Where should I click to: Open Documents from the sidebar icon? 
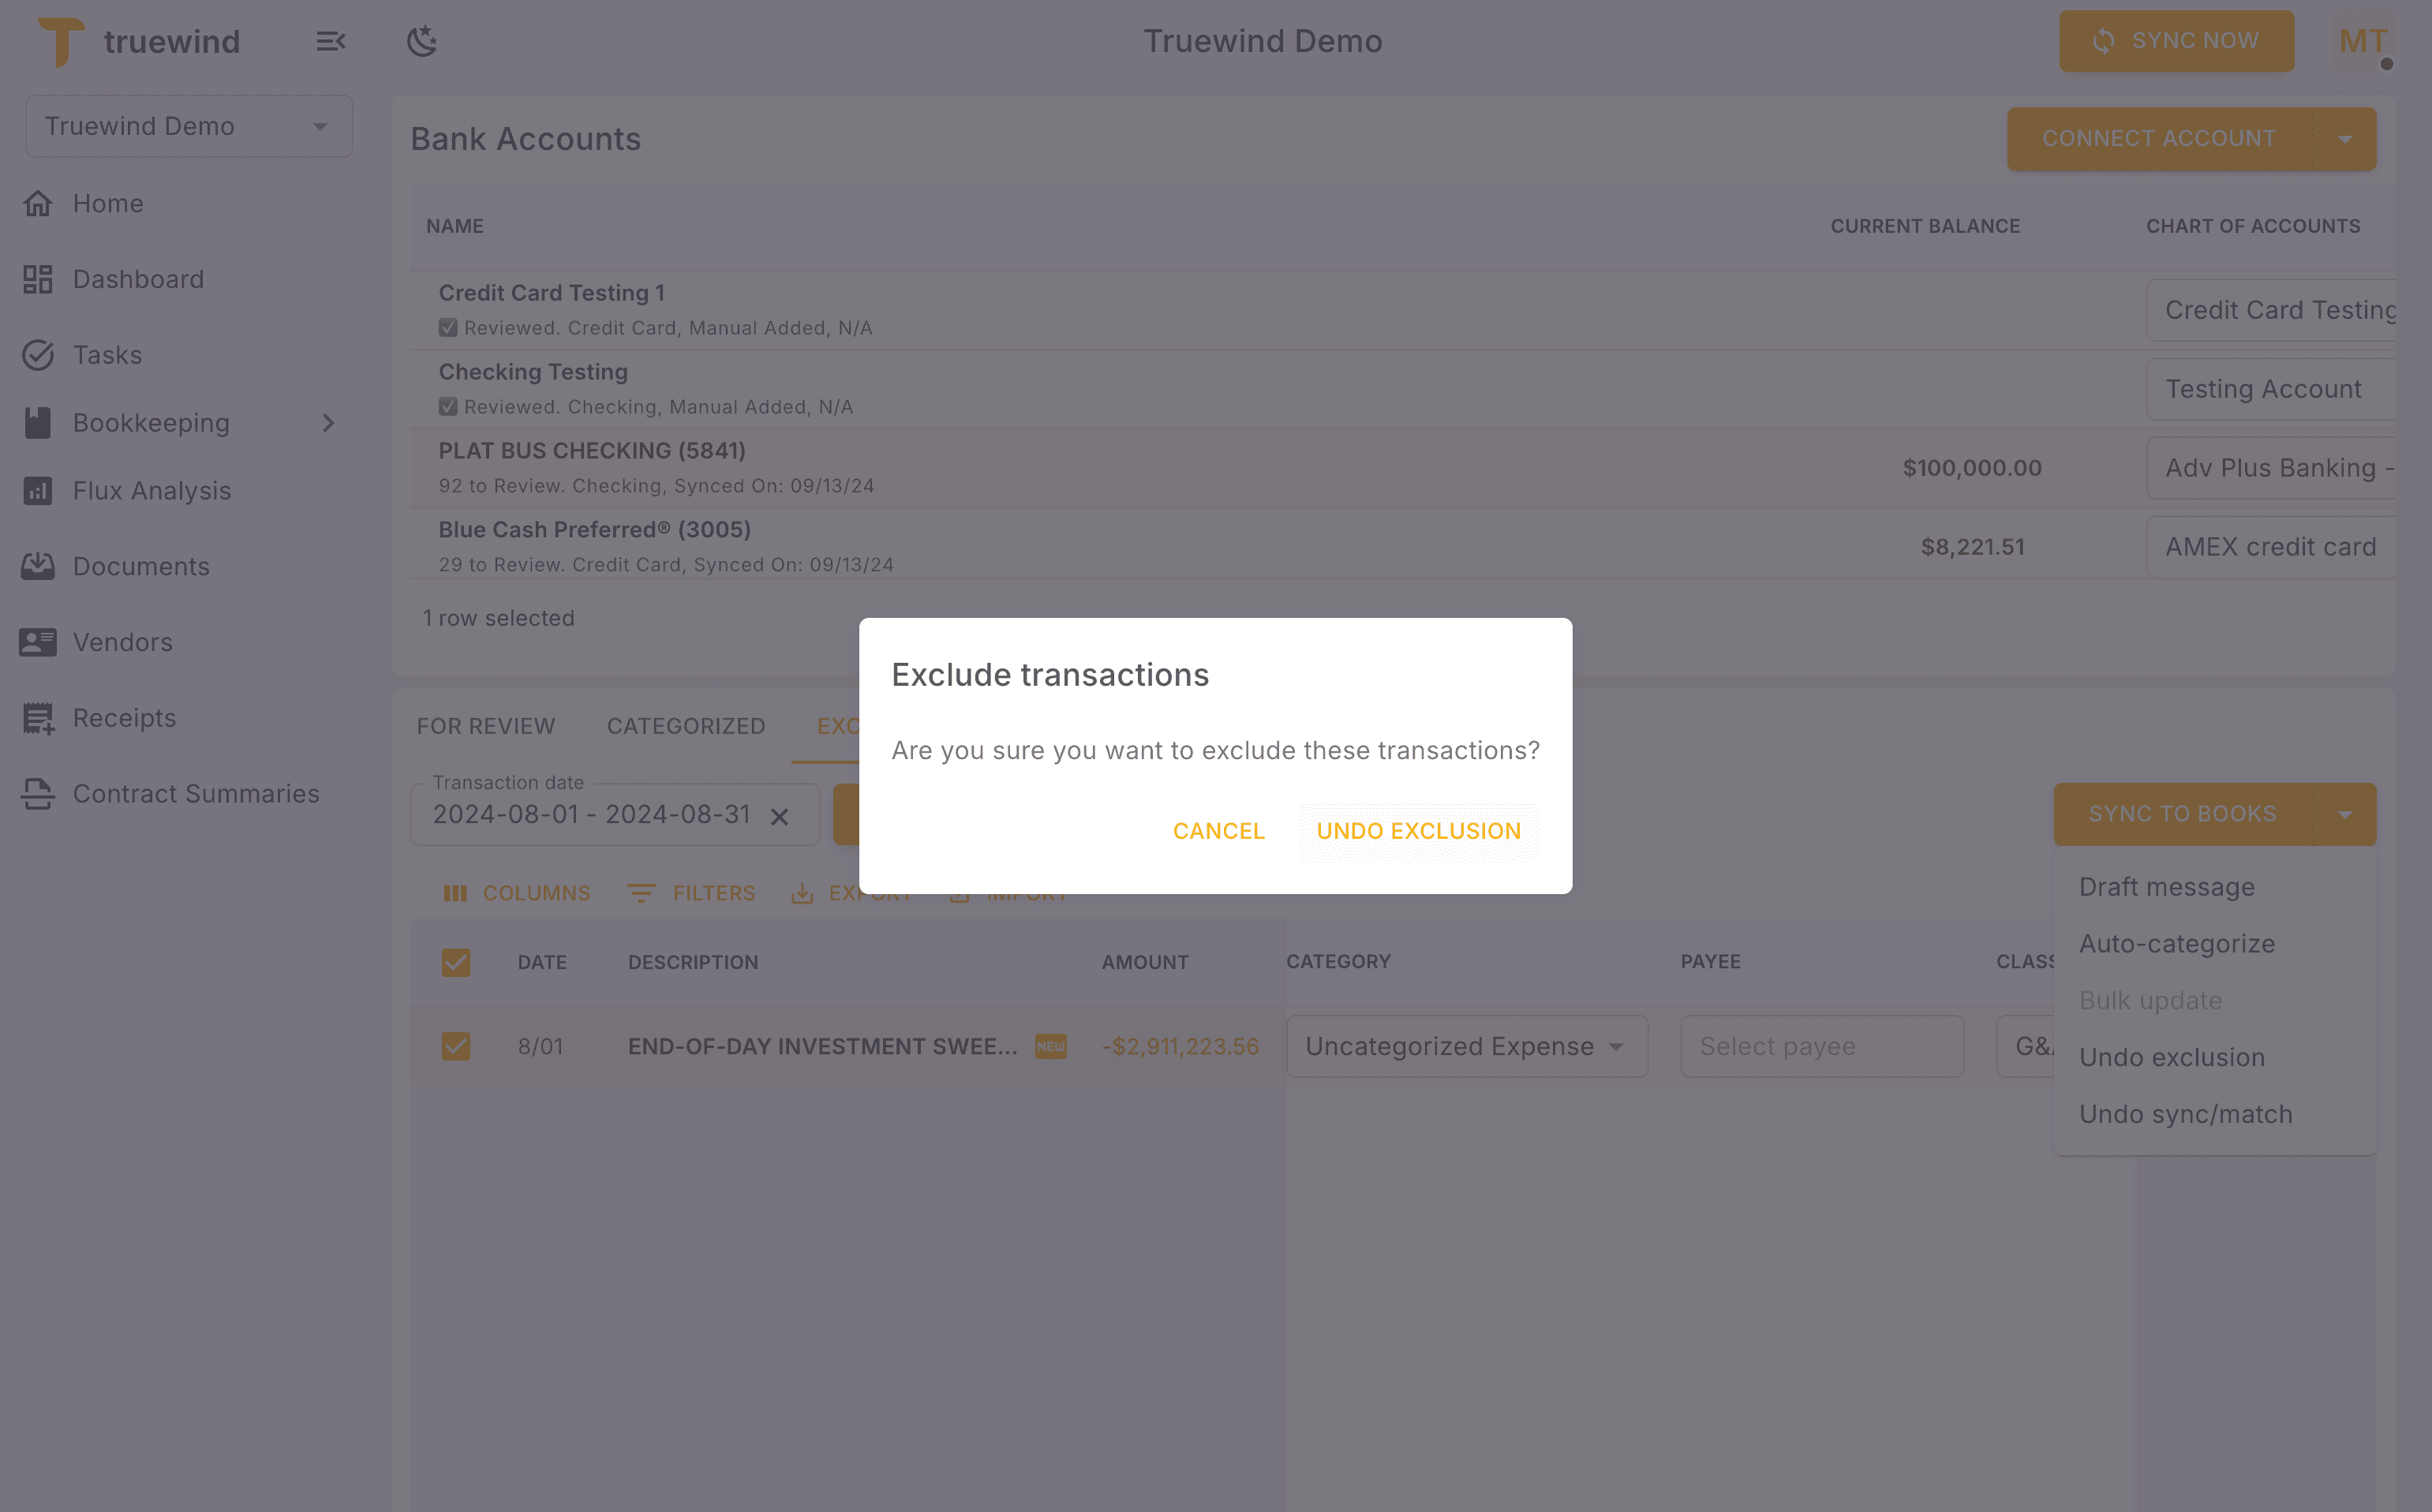[x=38, y=566]
